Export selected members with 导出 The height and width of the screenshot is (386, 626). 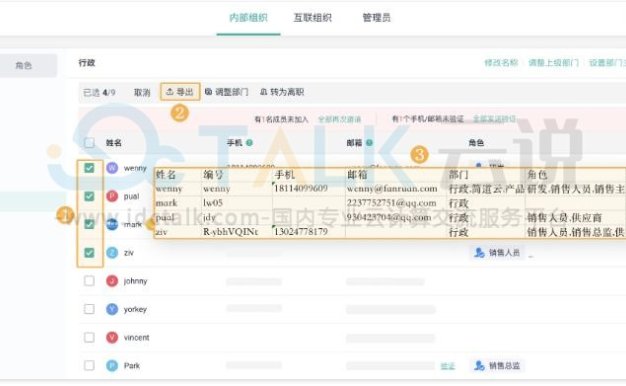click(x=180, y=92)
